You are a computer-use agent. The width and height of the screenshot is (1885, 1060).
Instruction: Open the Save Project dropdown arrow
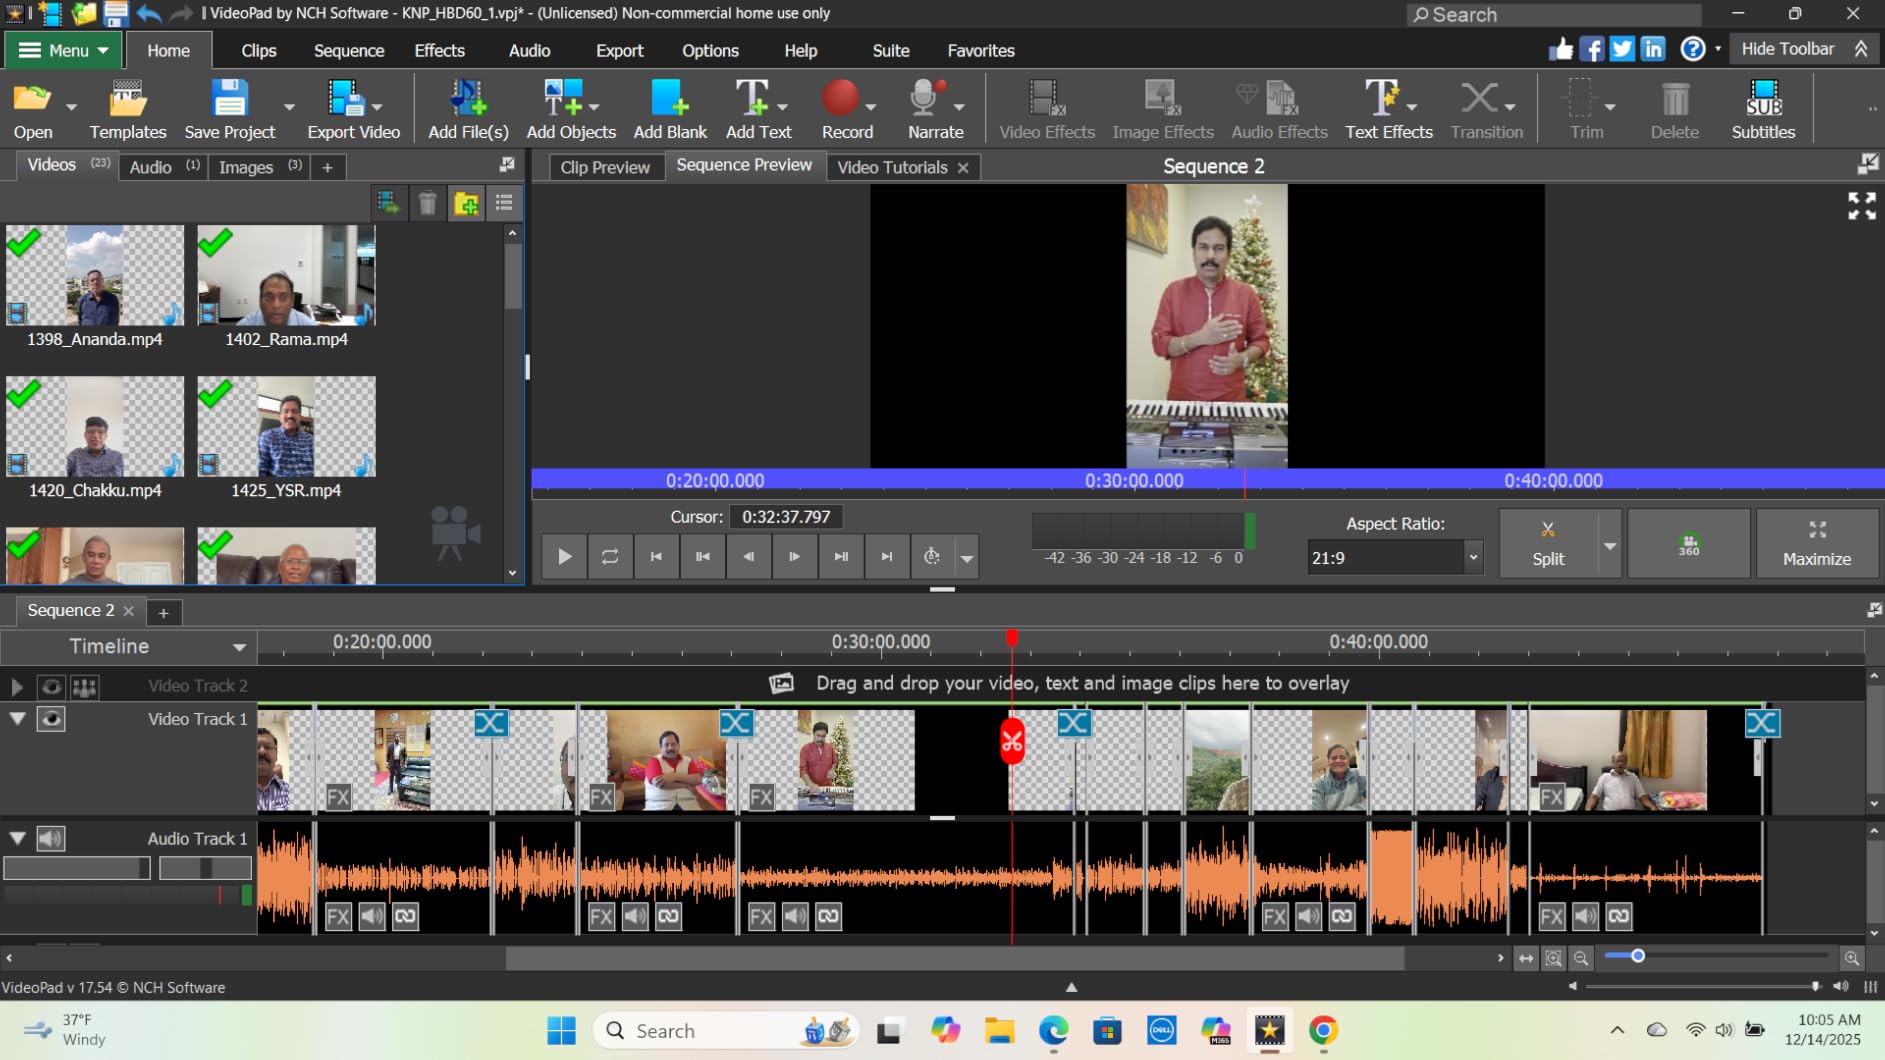[x=289, y=107]
